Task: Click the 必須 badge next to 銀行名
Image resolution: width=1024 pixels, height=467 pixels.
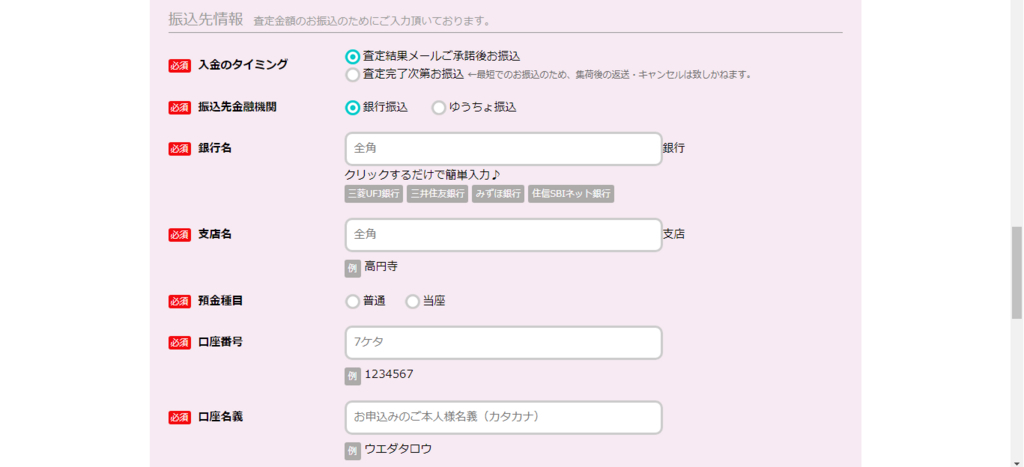Action: 179,149
